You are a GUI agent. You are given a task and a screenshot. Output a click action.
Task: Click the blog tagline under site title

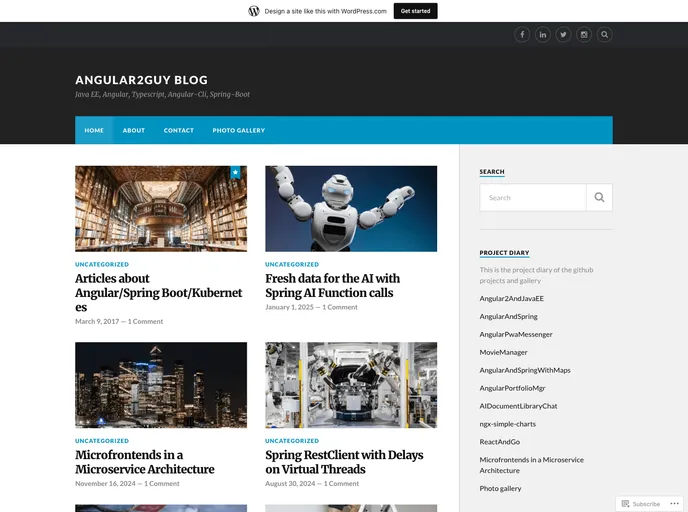pos(162,94)
